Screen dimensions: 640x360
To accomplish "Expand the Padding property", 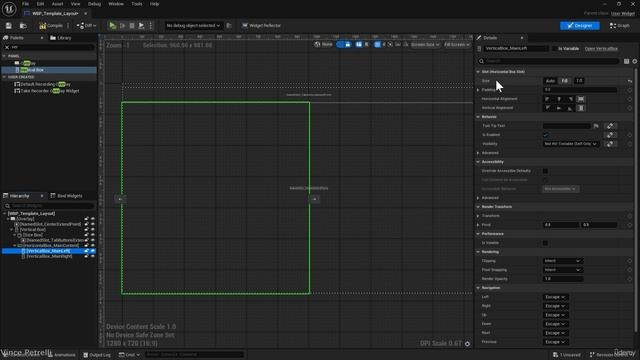I will (478, 90).
